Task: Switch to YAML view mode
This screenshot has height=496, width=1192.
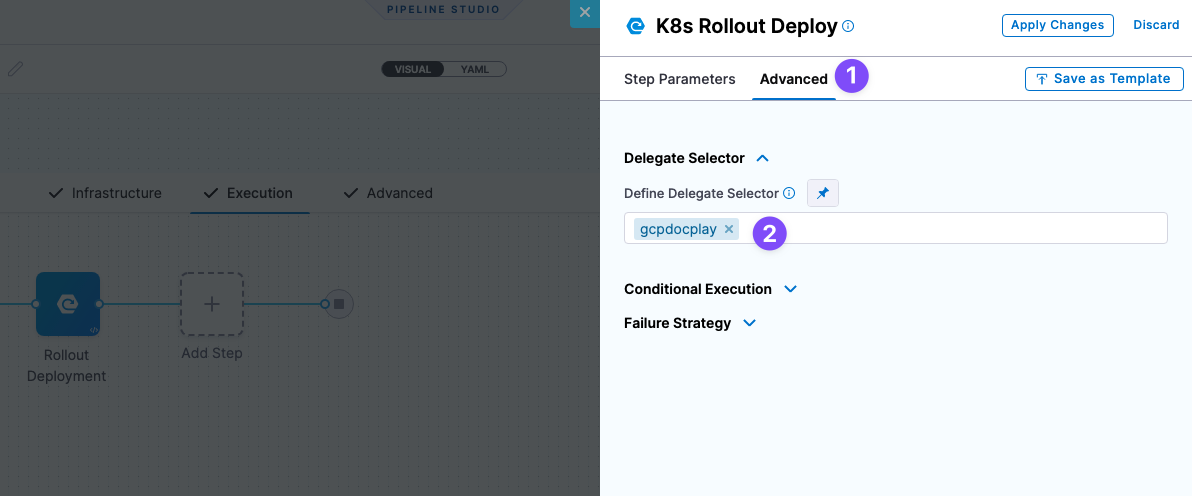Action: pyautogui.click(x=474, y=70)
